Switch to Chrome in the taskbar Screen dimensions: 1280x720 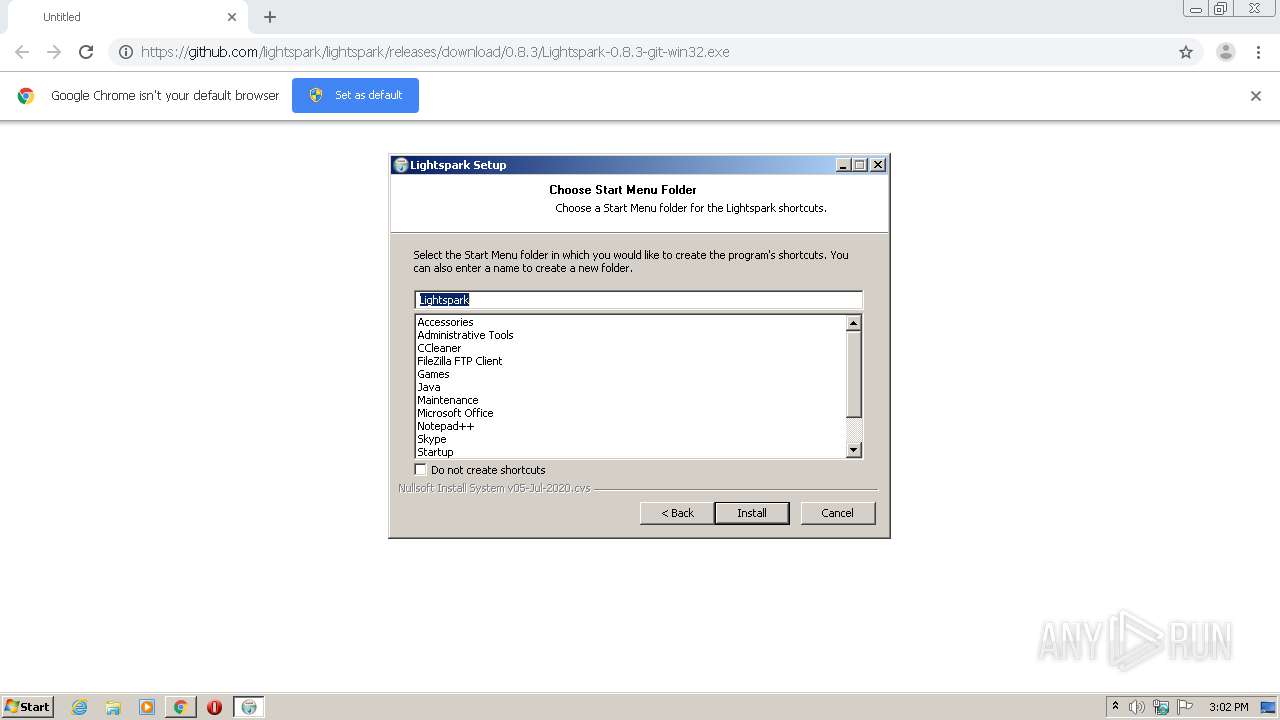[180, 707]
